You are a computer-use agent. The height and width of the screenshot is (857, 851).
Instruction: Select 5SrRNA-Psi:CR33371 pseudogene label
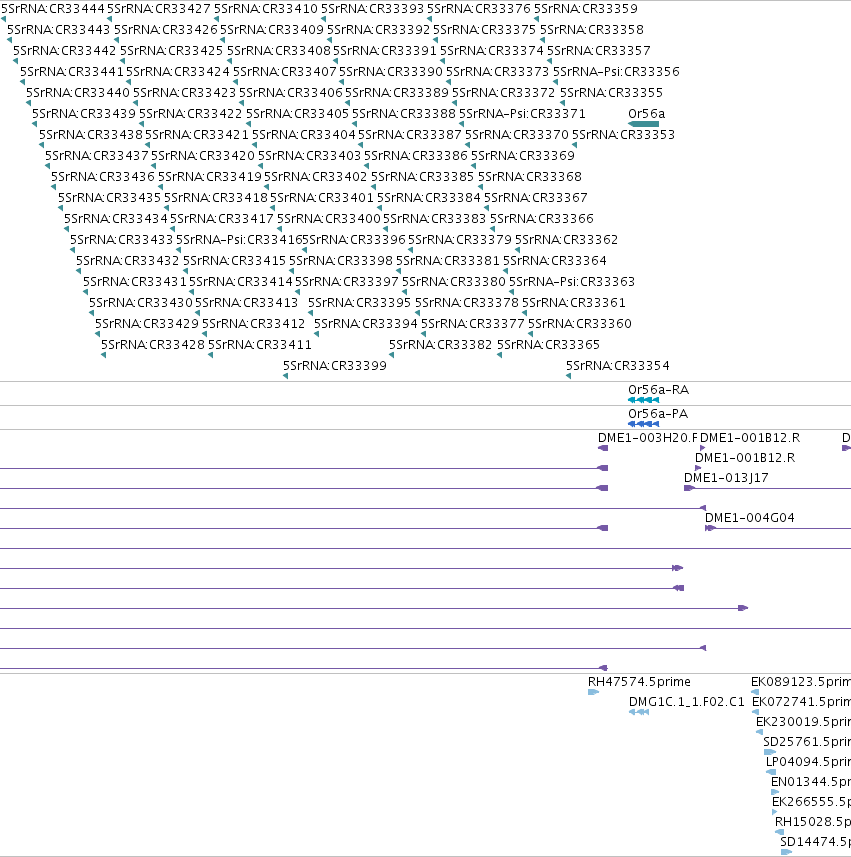[522, 114]
